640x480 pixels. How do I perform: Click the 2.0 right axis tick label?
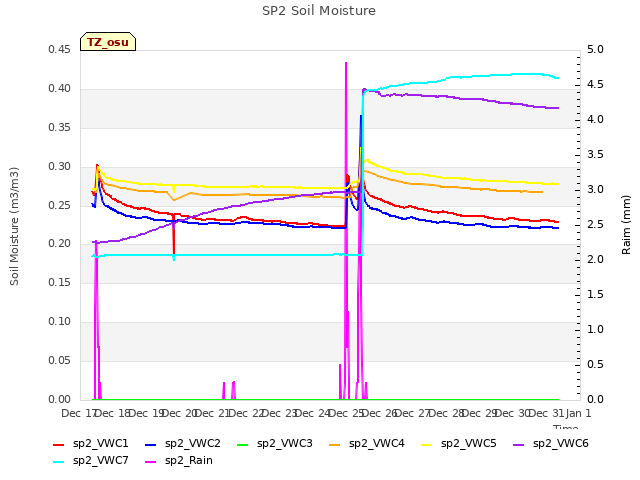coord(595,260)
